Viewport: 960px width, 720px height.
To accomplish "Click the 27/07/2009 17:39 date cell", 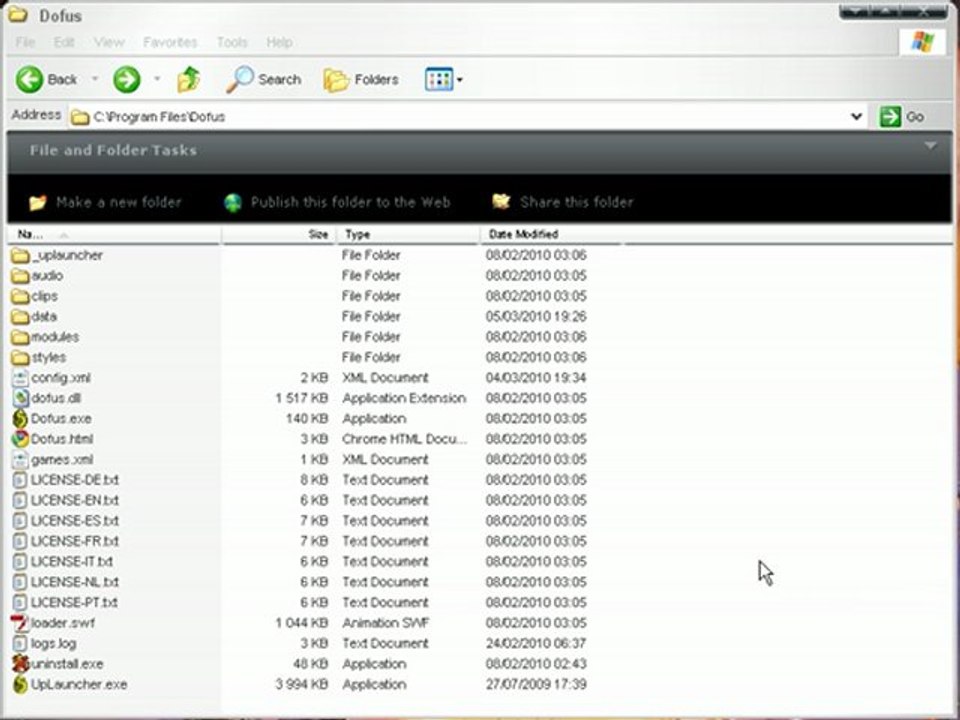I will (x=536, y=684).
